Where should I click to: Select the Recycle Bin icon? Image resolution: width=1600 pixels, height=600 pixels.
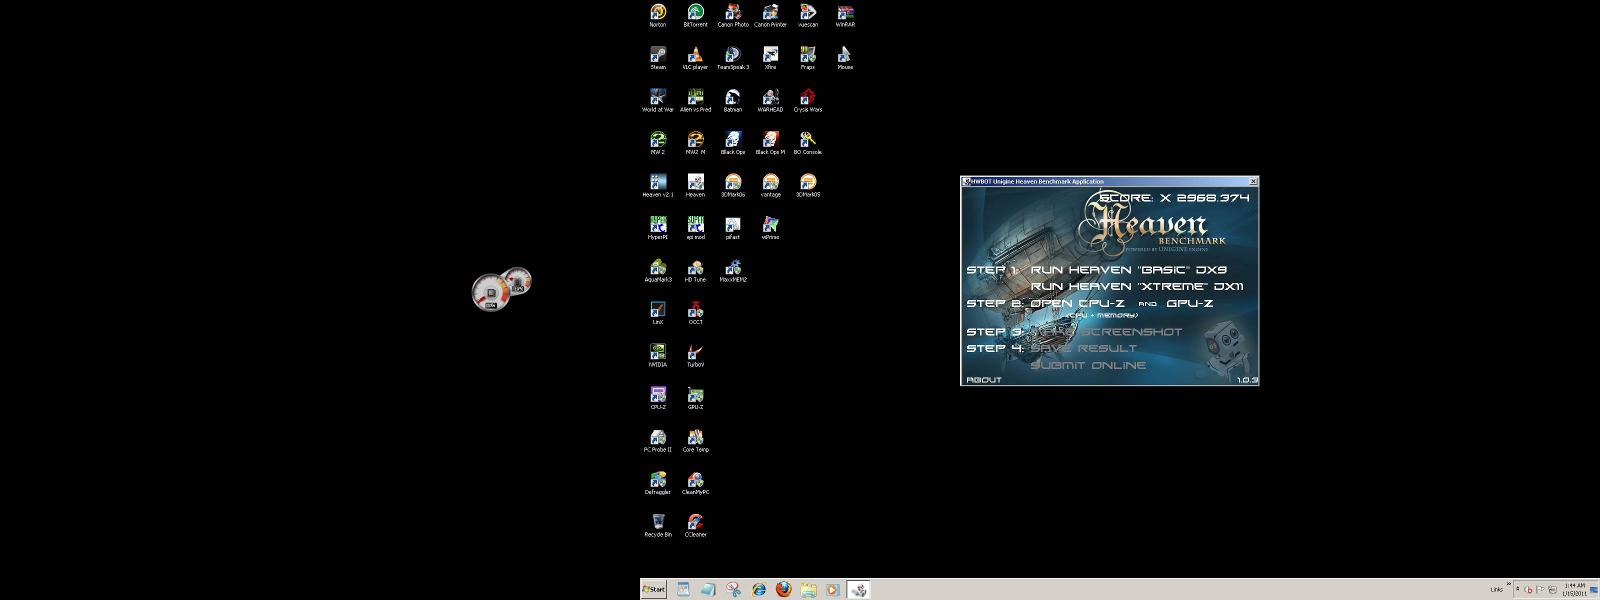coord(658,525)
